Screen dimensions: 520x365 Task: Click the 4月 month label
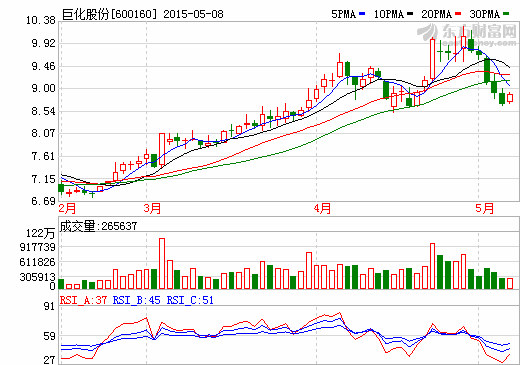click(x=322, y=208)
